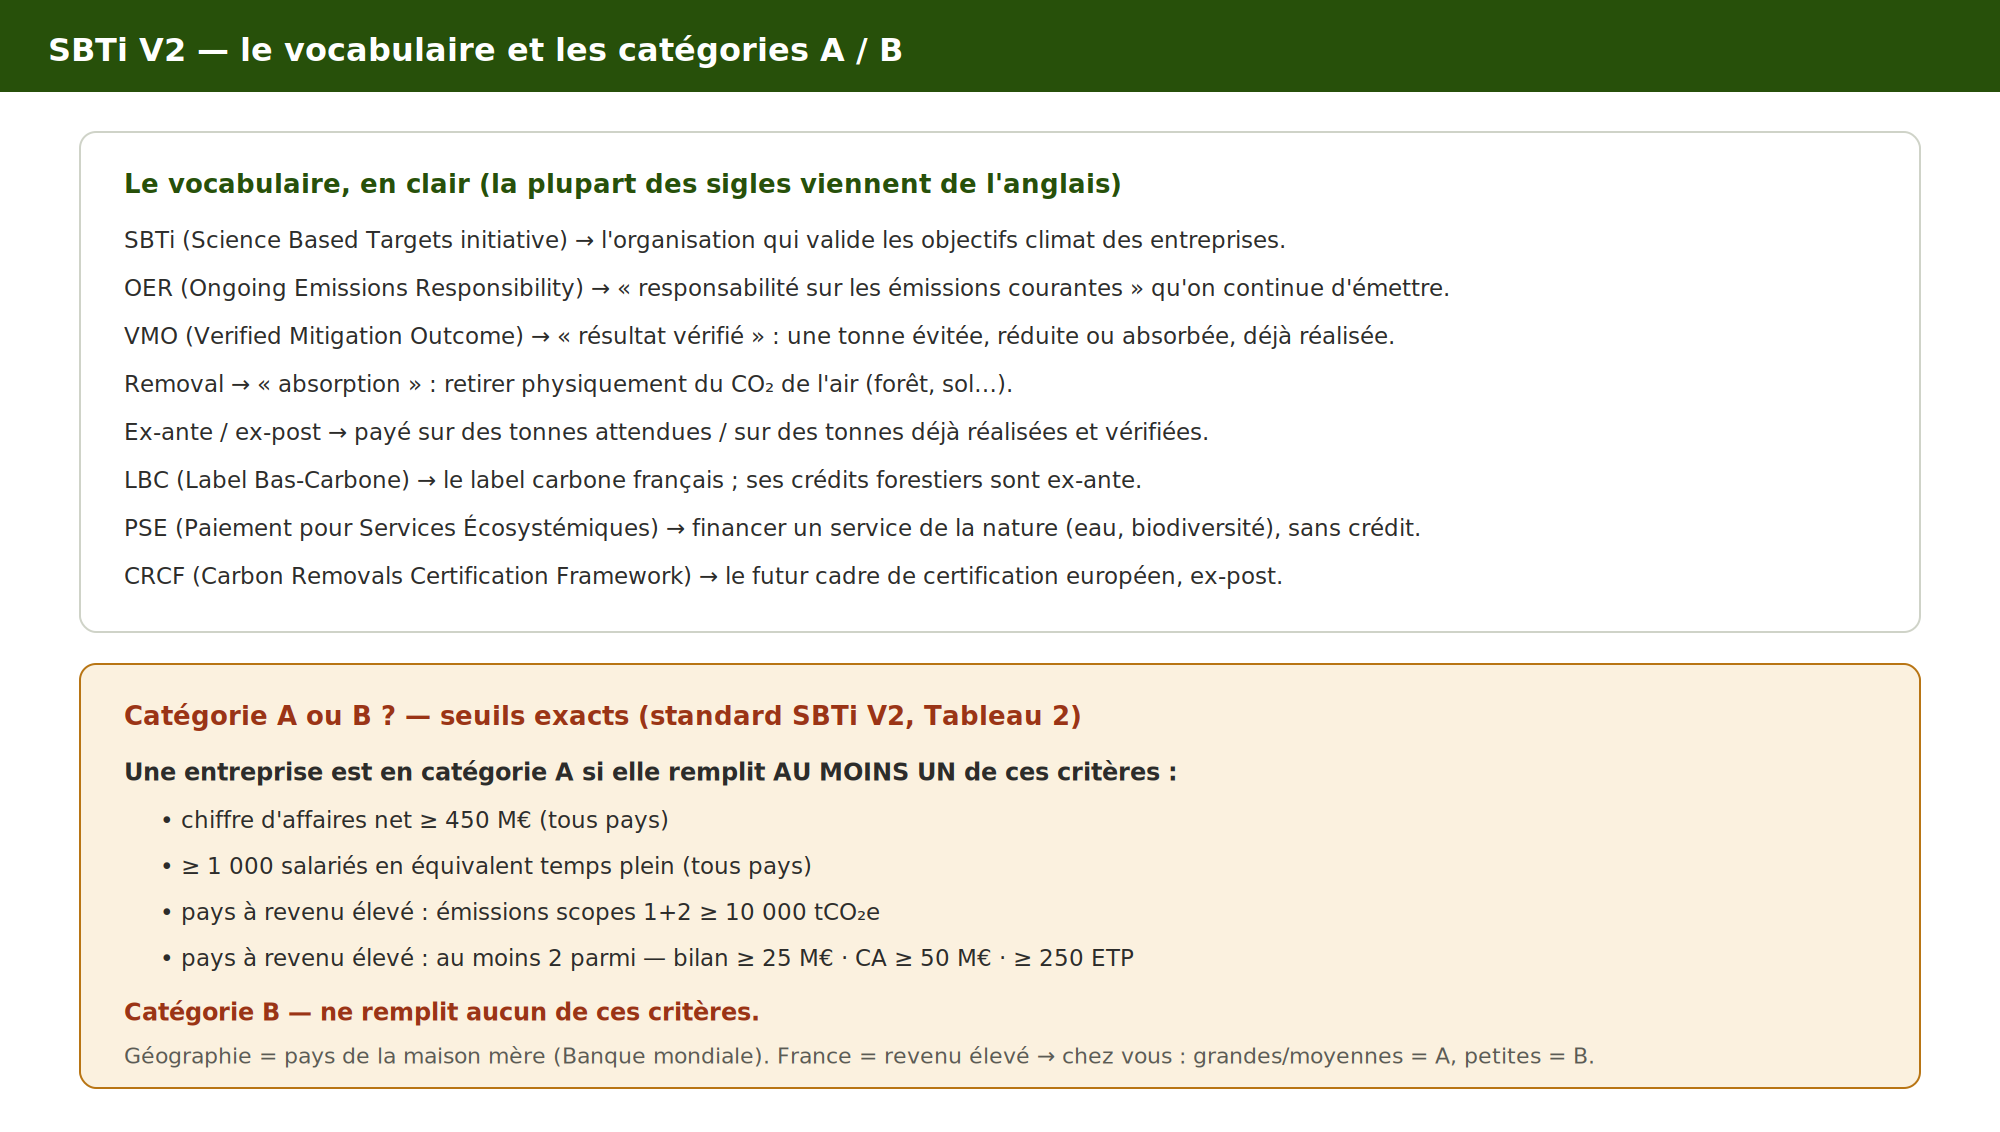
Task: Select the line 'OER (Ongoing Emissions Responsibility)'
Action: coord(786,288)
